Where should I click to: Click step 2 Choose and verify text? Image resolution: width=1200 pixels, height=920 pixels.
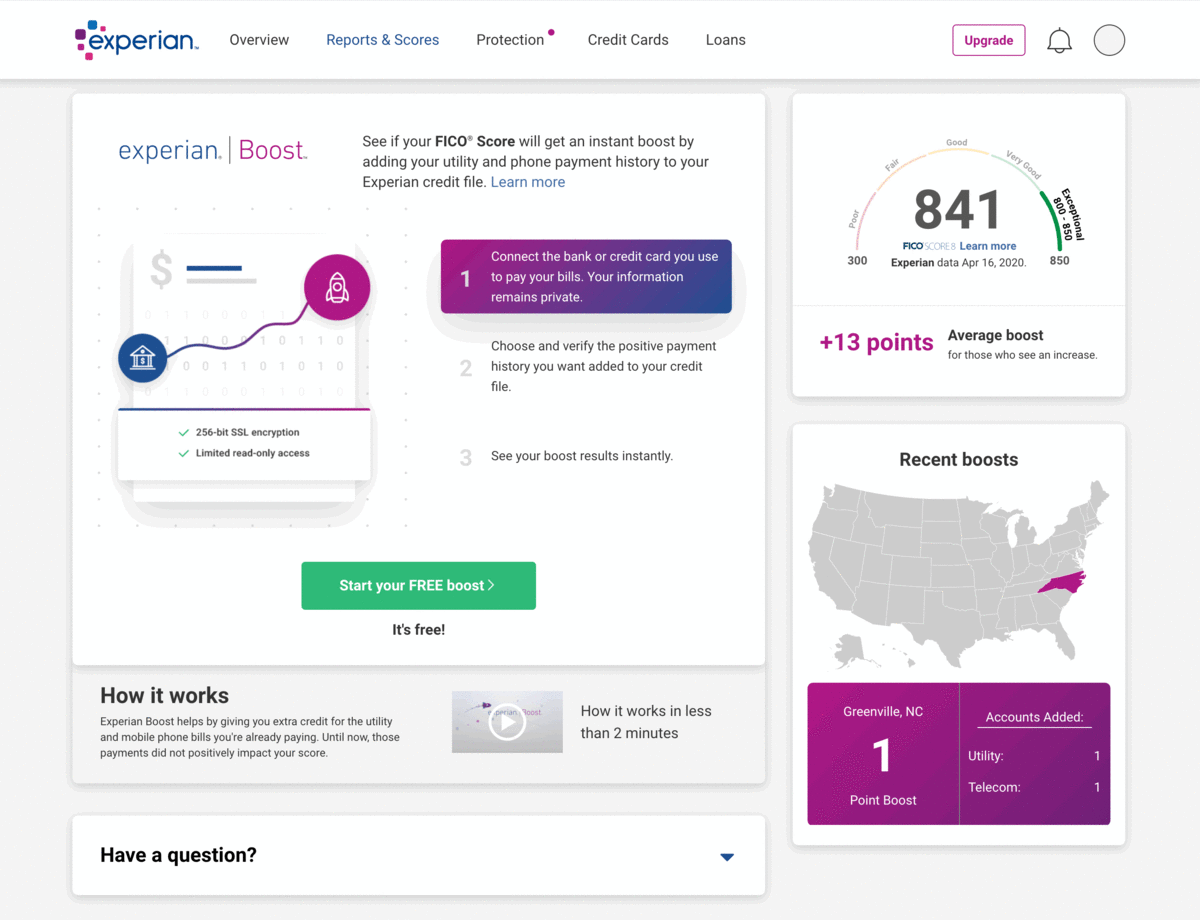click(604, 366)
